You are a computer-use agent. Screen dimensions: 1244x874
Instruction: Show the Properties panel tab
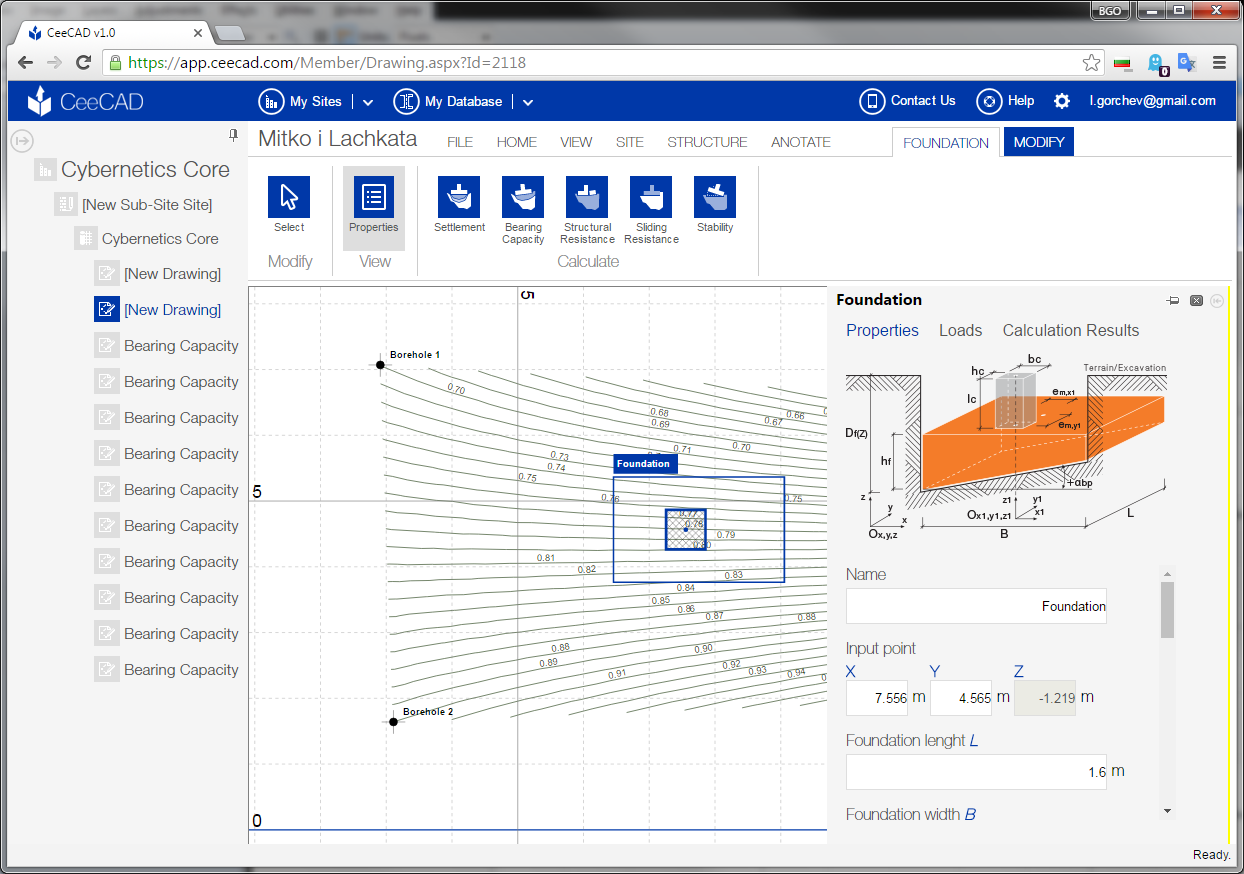pos(882,331)
